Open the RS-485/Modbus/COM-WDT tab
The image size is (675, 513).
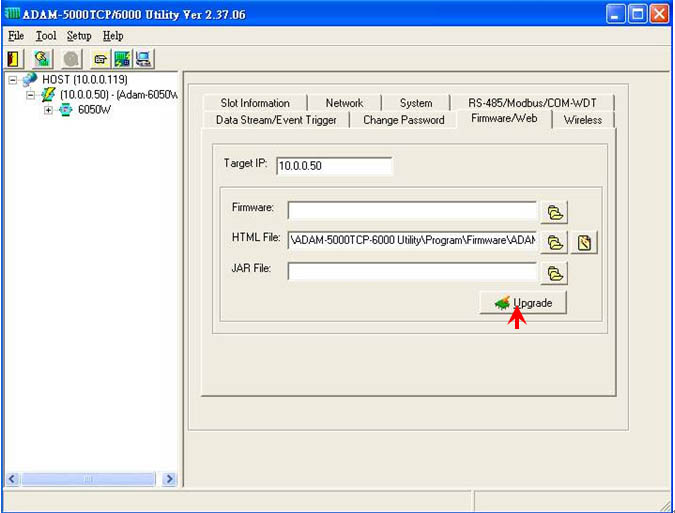[532, 103]
